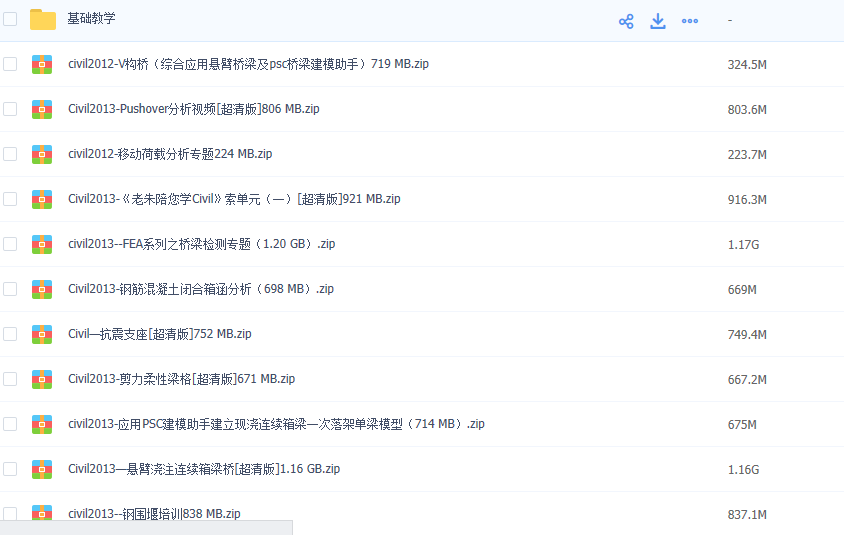Open civil2012-V构桥 719 MB.zip file name

(248, 64)
